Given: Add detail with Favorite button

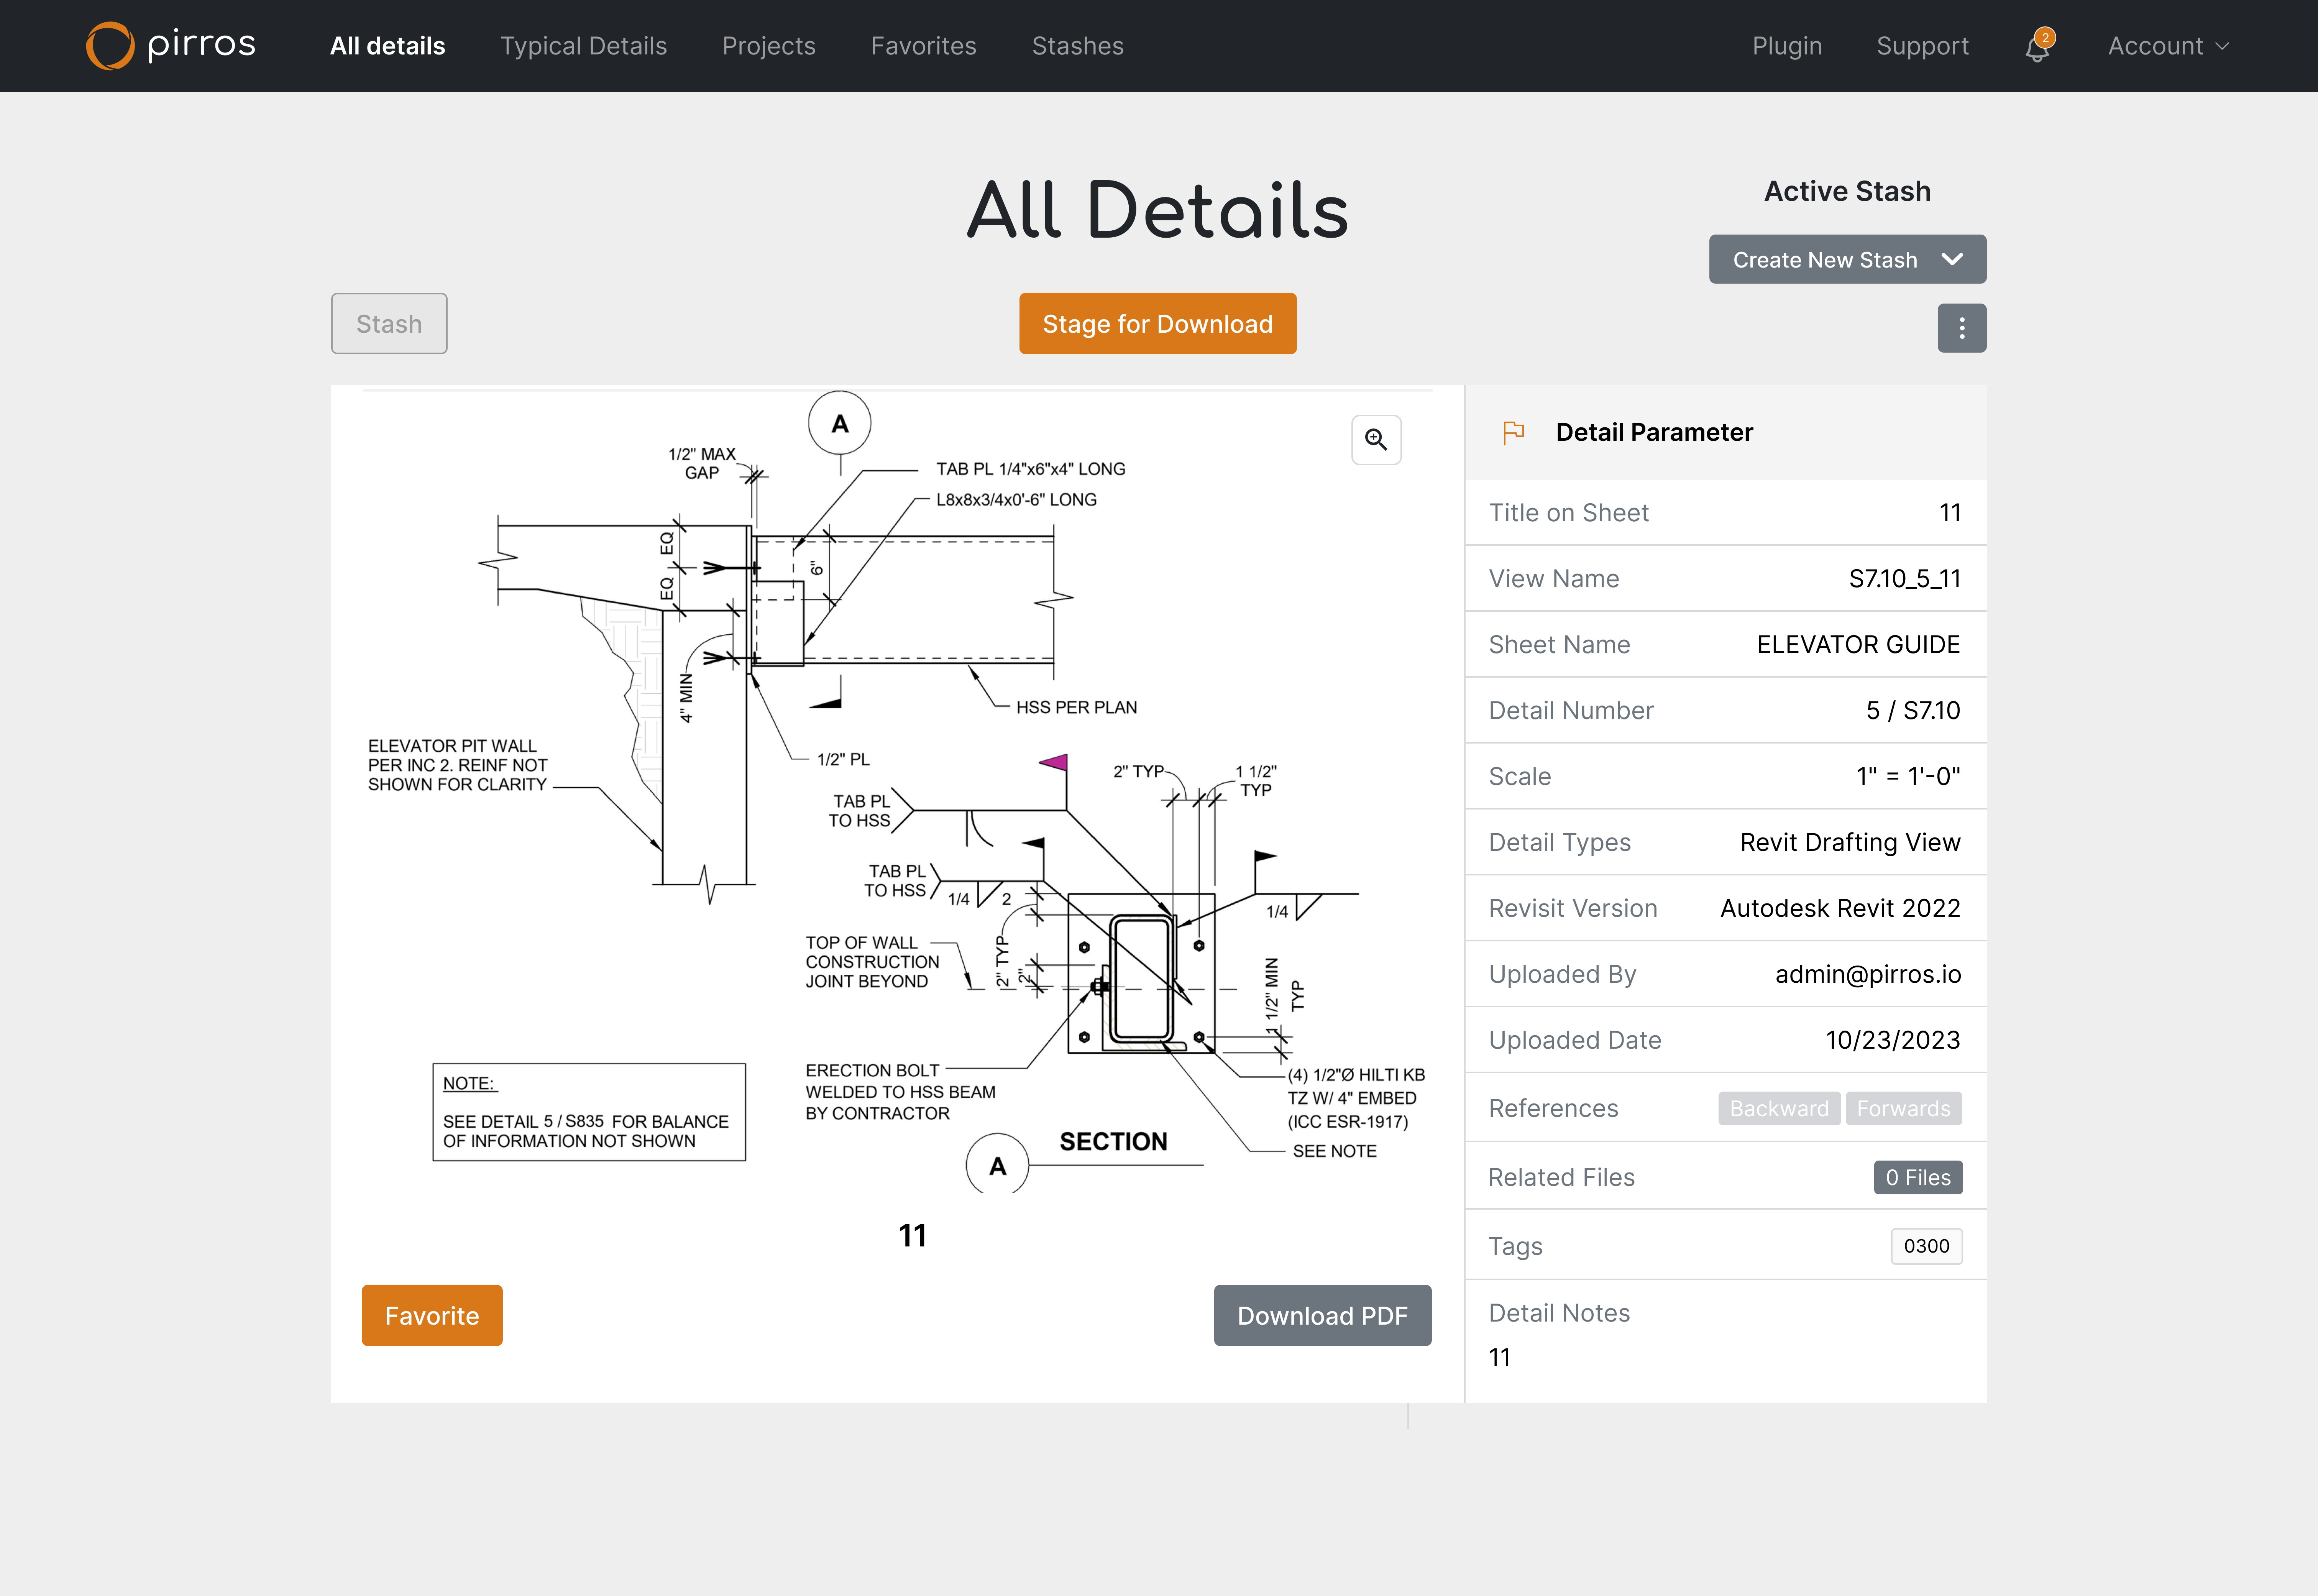Looking at the screenshot, I should point(432,1316).
